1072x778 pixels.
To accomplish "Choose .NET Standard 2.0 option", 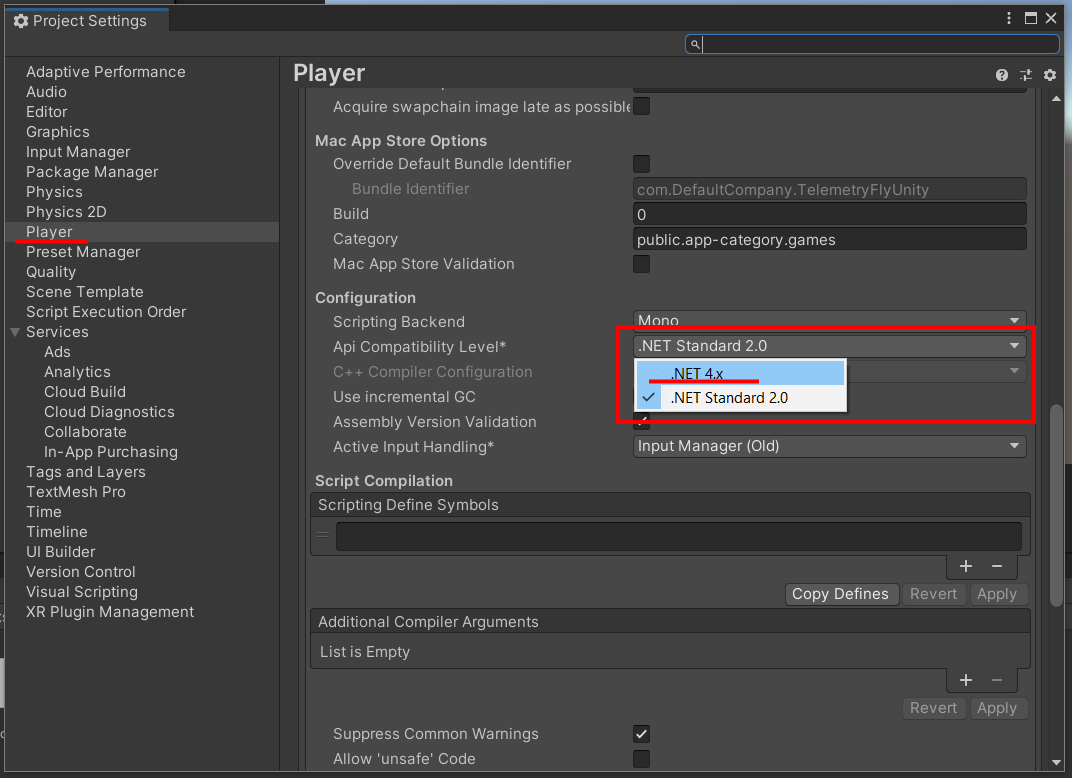I will click(x=740, y=398).
